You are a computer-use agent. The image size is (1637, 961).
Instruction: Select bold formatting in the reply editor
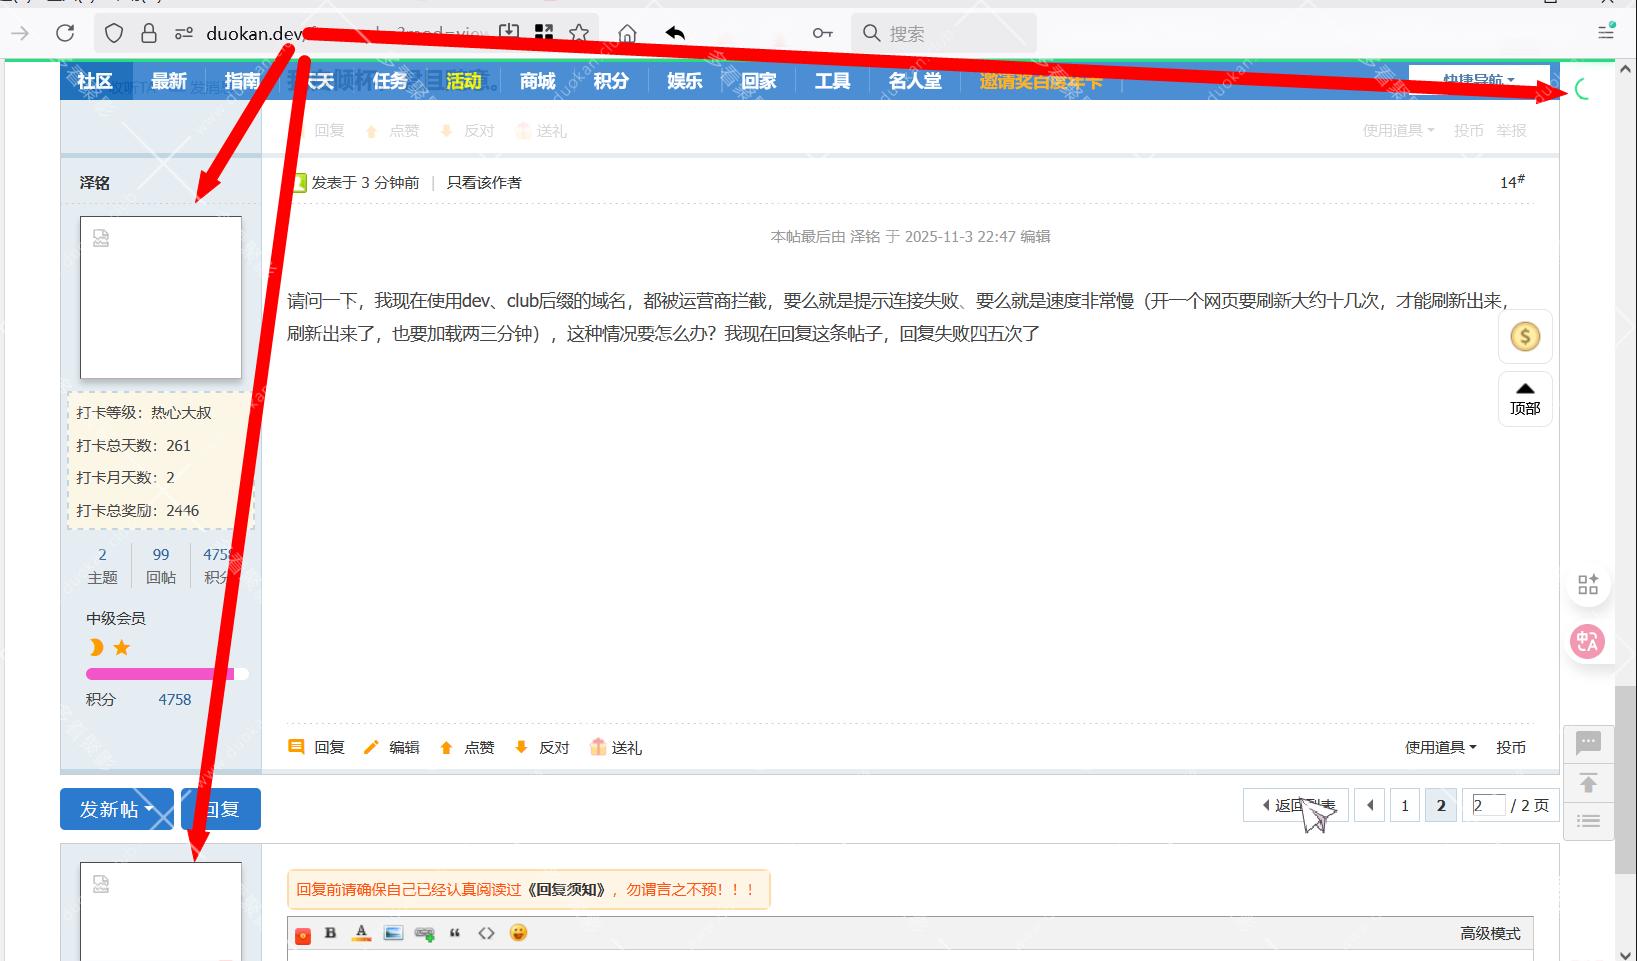pos(330,933)
